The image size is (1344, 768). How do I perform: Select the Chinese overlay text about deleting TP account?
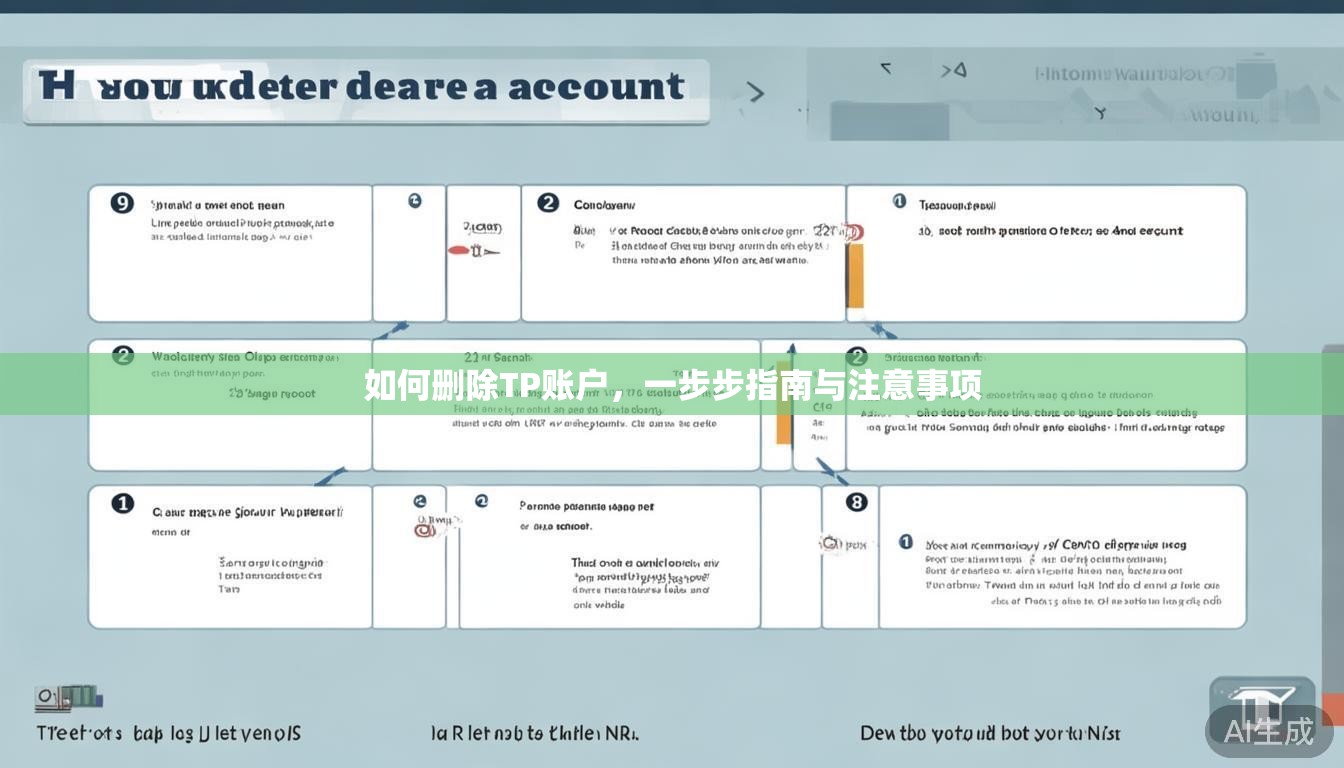(x=672, y=383)
